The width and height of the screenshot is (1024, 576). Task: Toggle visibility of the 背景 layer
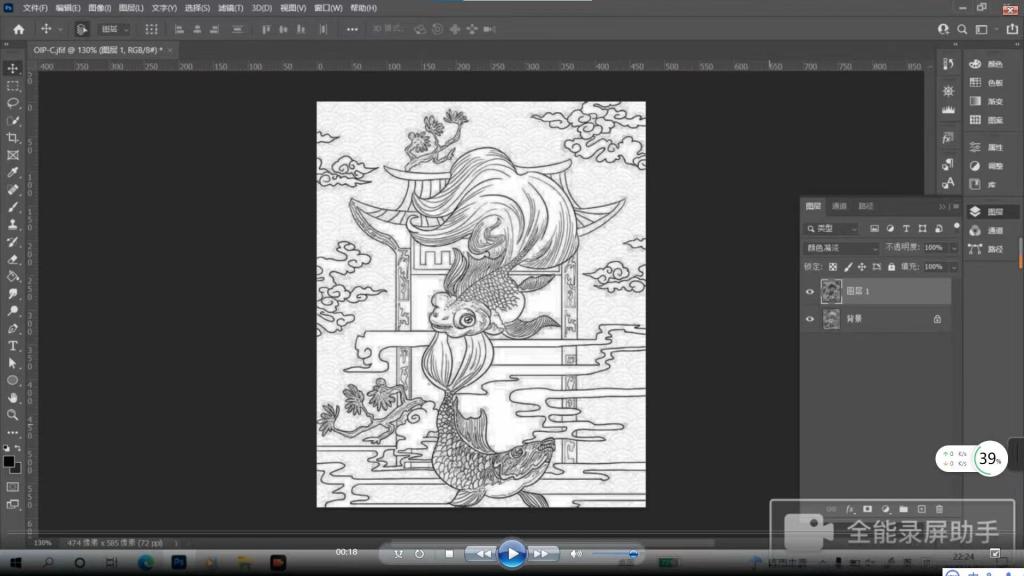[x=810, y=319]
